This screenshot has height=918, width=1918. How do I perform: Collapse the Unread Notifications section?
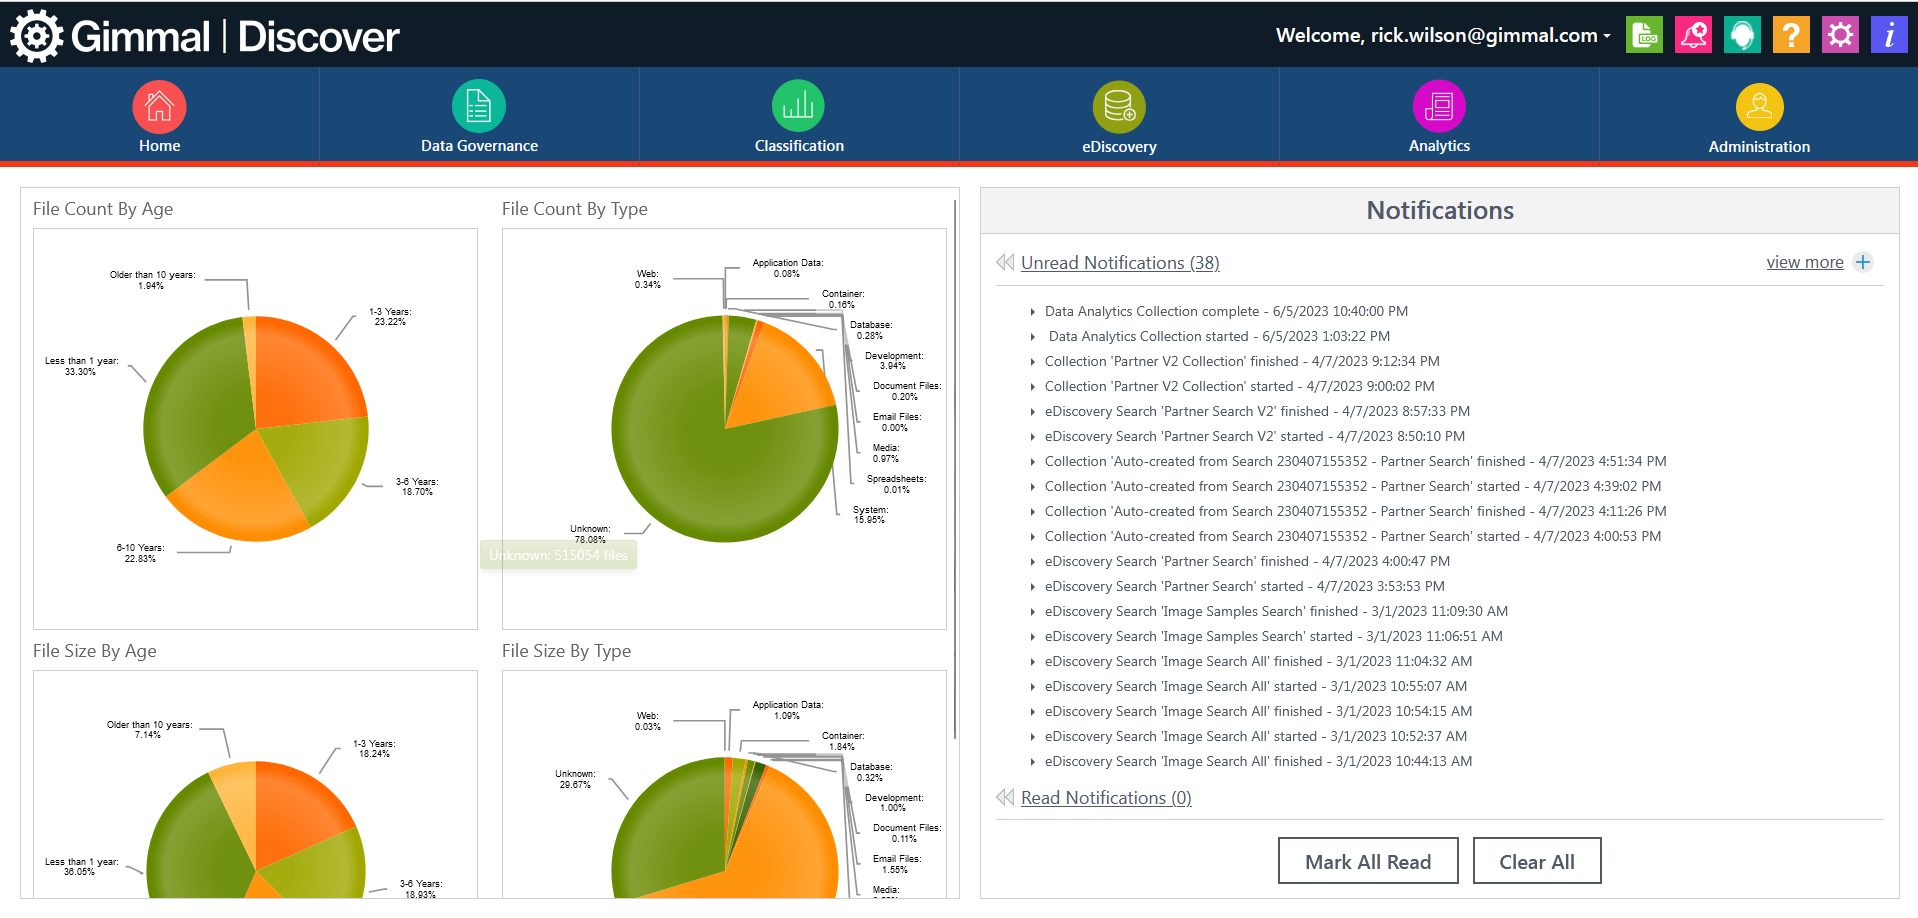click(x=1005, y=262)
